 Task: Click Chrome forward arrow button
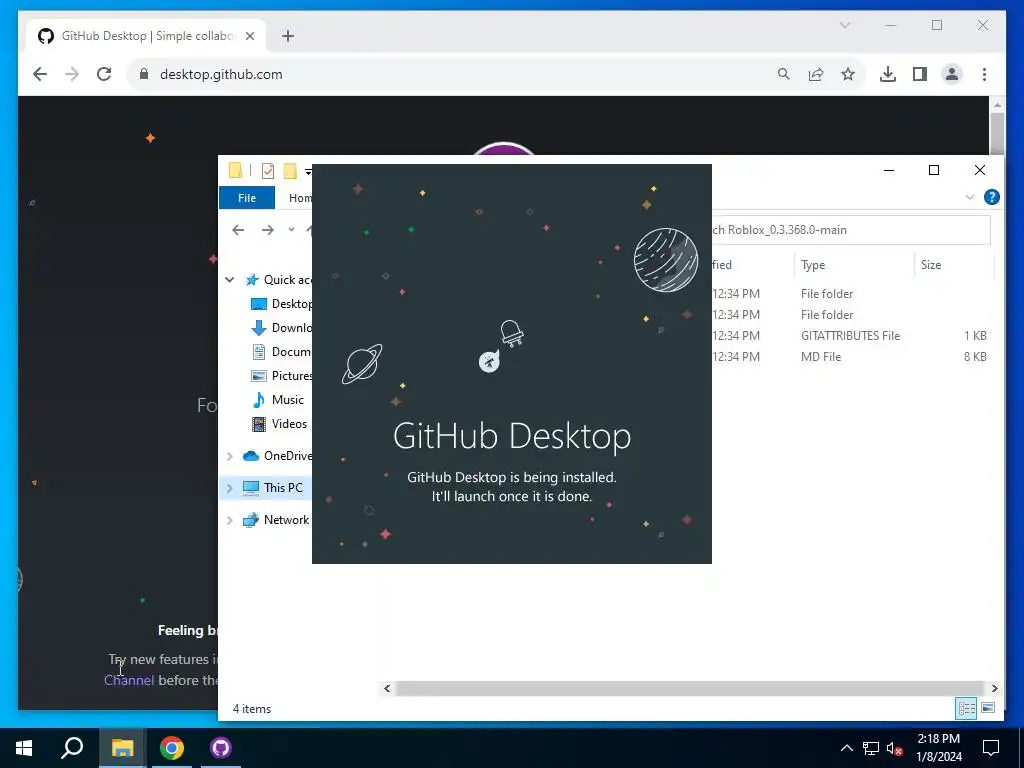tap(72, 74)
